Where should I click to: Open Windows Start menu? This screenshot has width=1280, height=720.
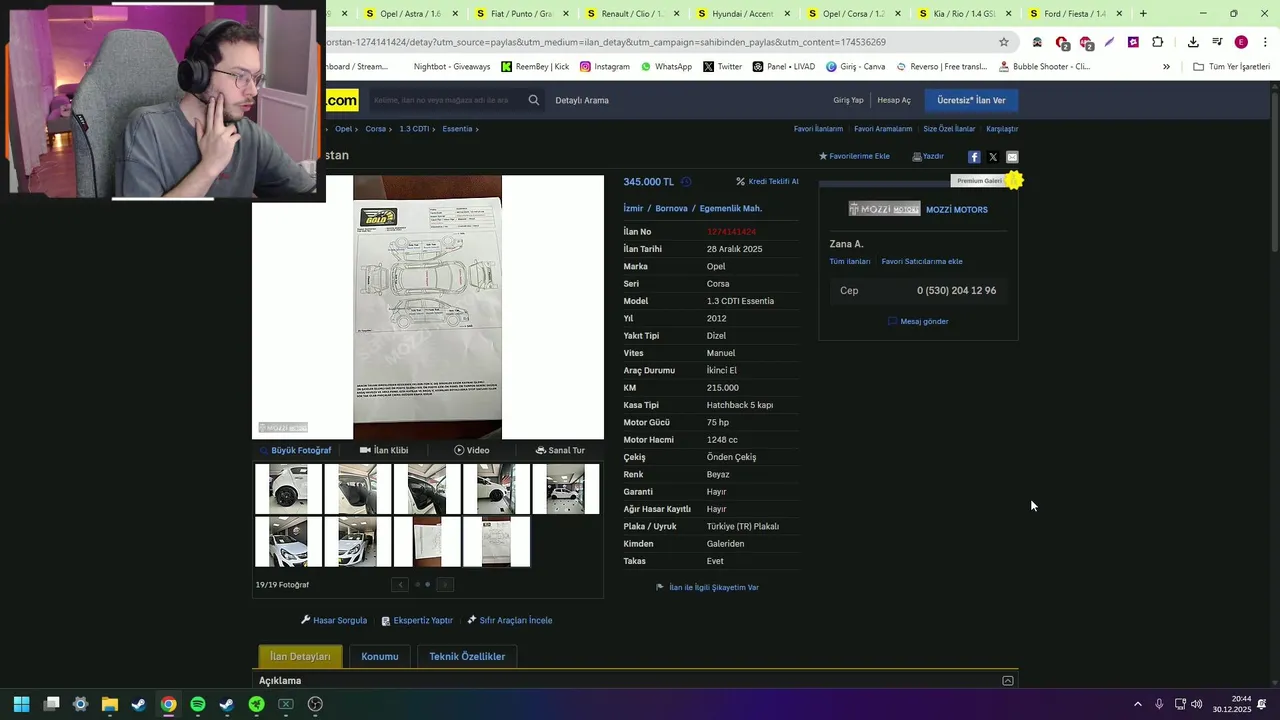pos(21,704)
